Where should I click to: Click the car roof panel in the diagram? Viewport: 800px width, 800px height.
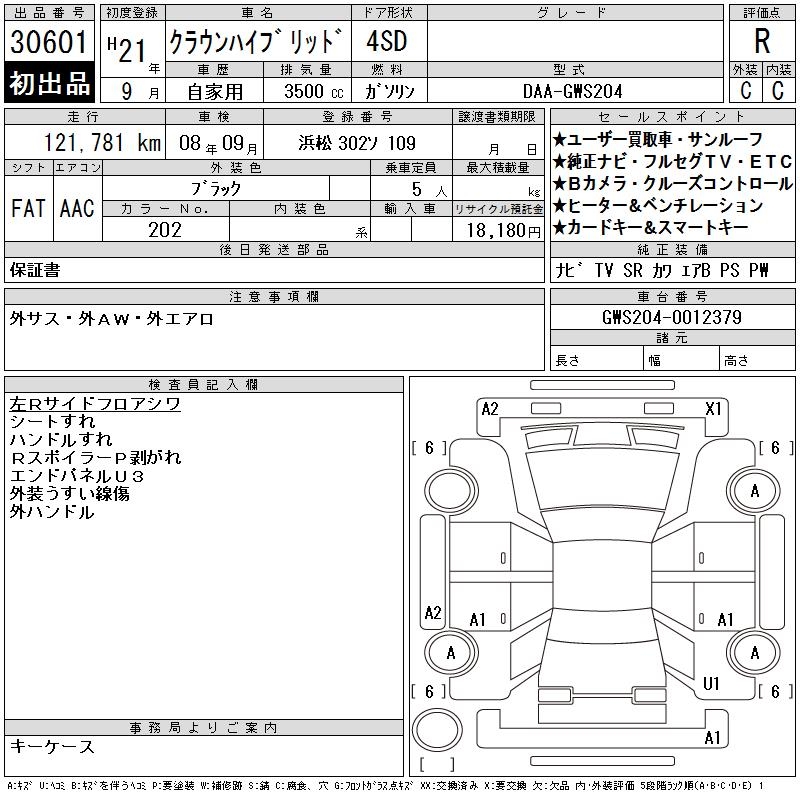[x=603, y=576]
